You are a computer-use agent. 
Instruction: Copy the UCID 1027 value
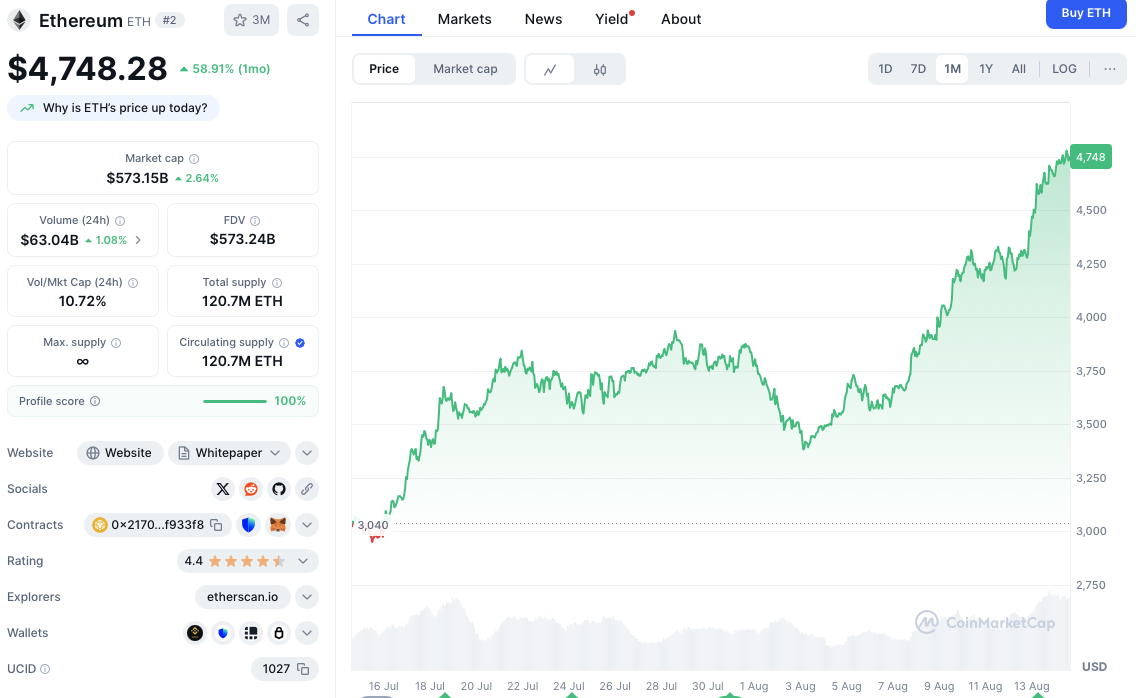point(304,670)
